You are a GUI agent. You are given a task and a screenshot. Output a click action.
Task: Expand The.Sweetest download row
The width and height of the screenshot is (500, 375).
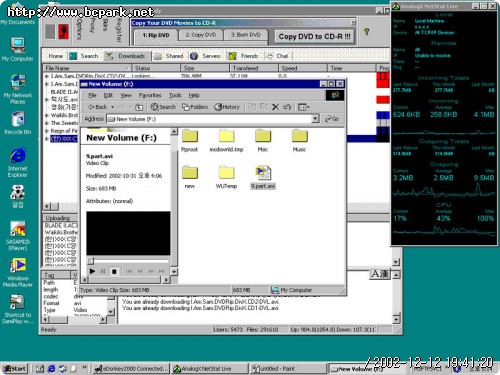(47, 123)
